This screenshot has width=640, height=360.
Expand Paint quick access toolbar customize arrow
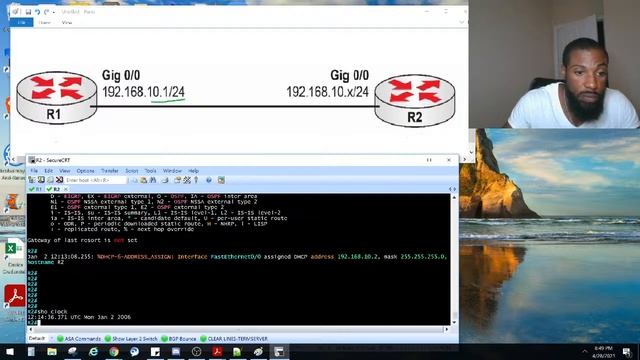click(x=53, y=12)
